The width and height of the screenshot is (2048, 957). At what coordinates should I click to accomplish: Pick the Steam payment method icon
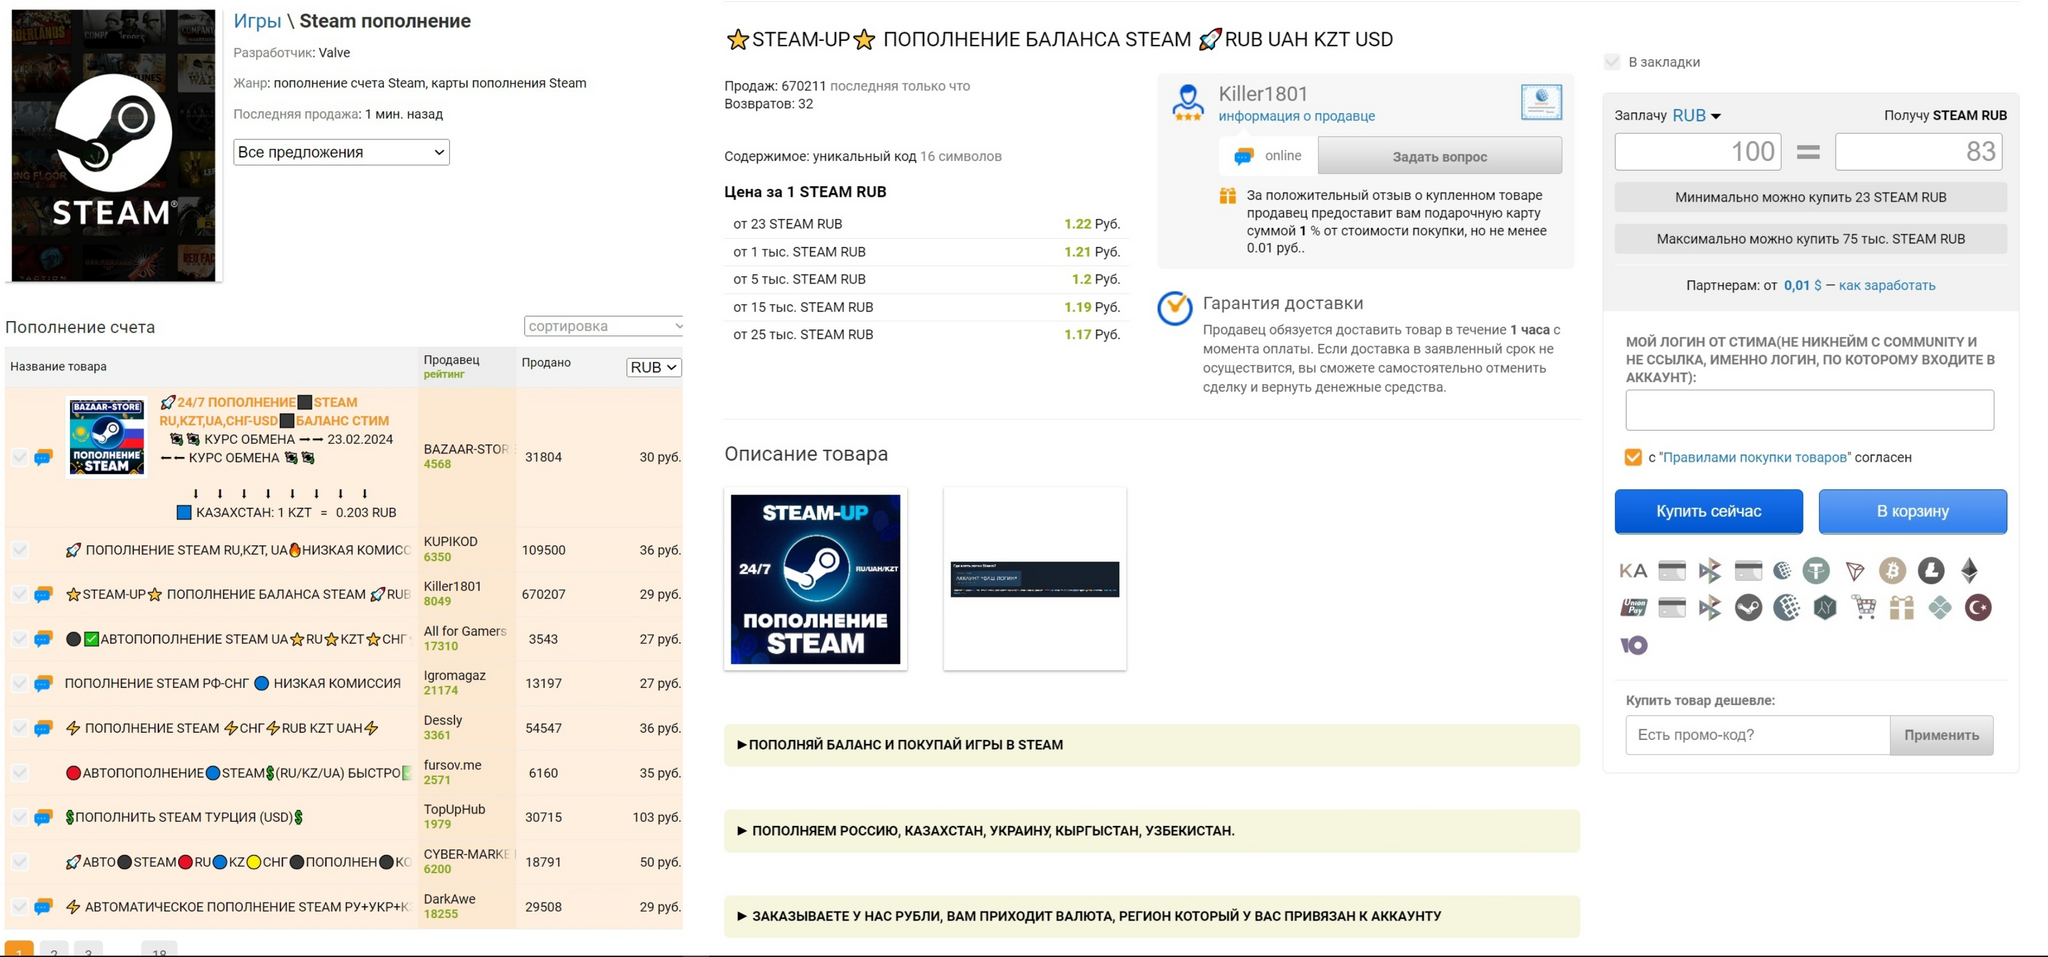click(x=1748, y=607)
